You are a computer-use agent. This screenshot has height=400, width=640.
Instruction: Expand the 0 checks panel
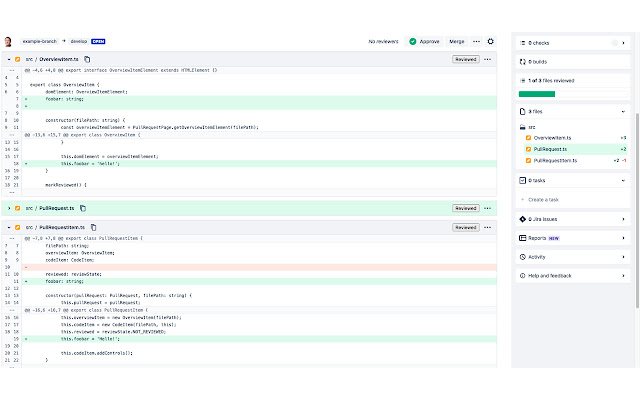click(x=623, y=43)
